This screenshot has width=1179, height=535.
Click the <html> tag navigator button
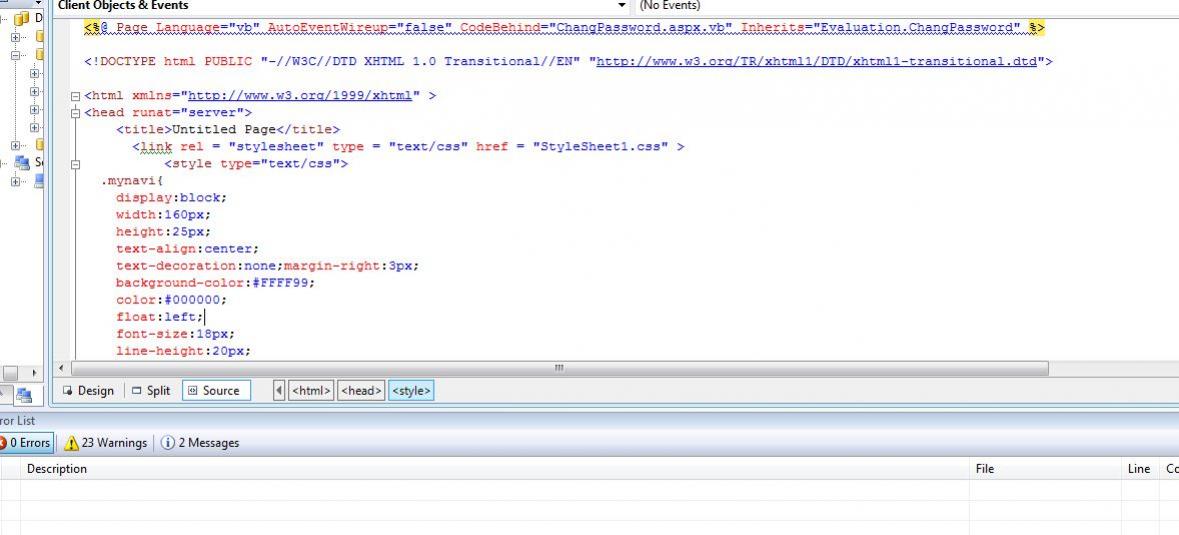[x=311, y=391]
